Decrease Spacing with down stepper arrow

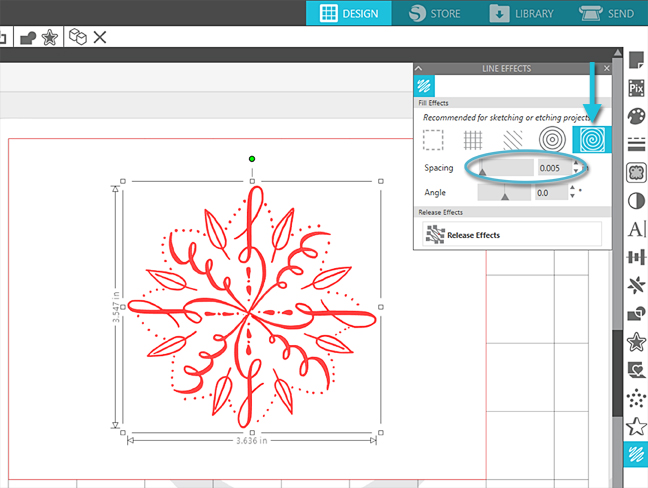[576, 171]
